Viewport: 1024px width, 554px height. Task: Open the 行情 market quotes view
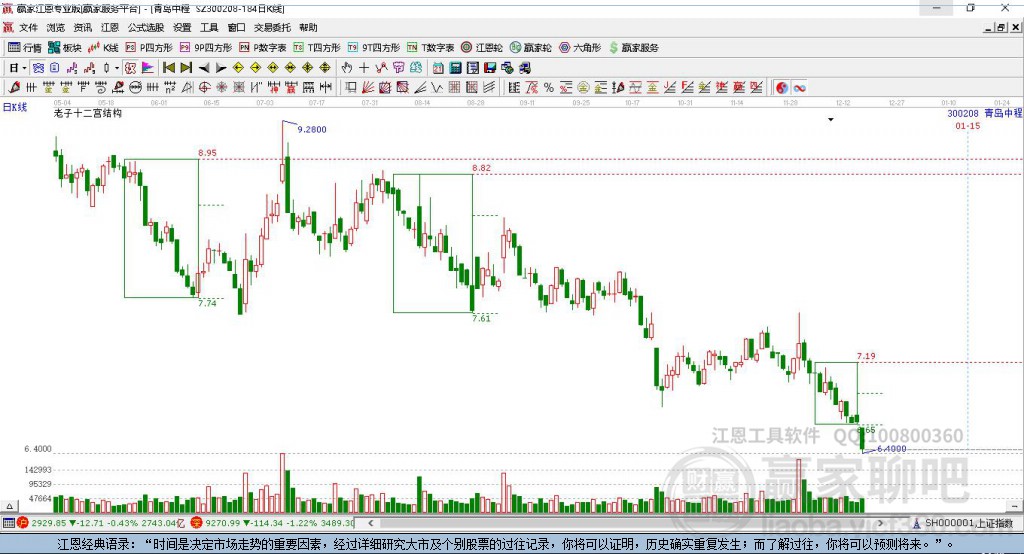(24, 48)
